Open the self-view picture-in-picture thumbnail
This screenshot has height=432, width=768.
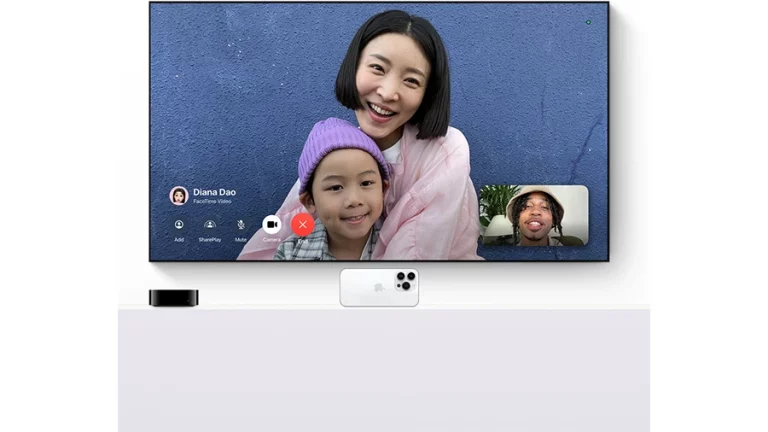pos(533,216)
